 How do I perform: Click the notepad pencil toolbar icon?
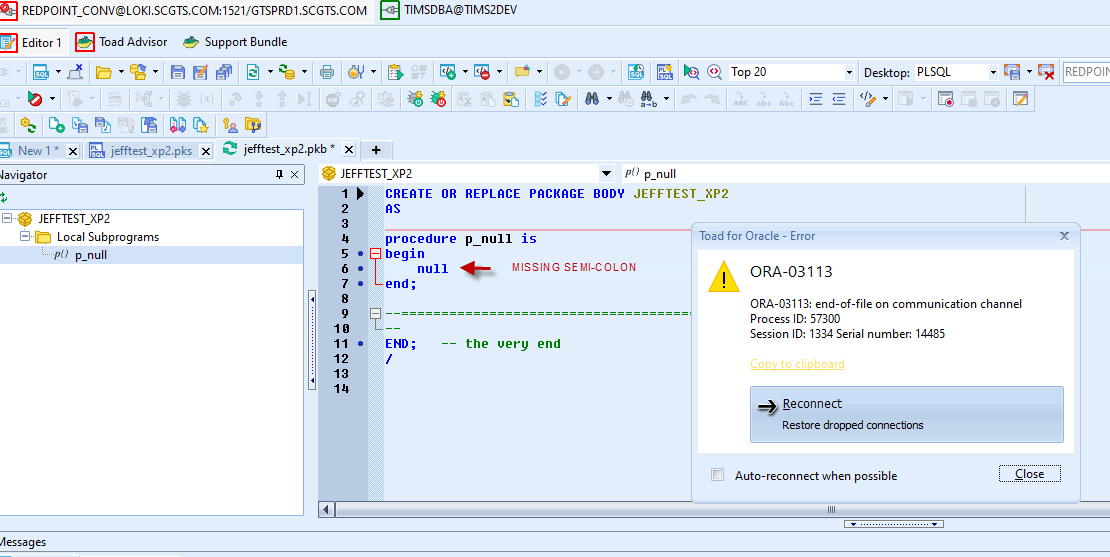pyautogui.click(x=1020, y=99)
